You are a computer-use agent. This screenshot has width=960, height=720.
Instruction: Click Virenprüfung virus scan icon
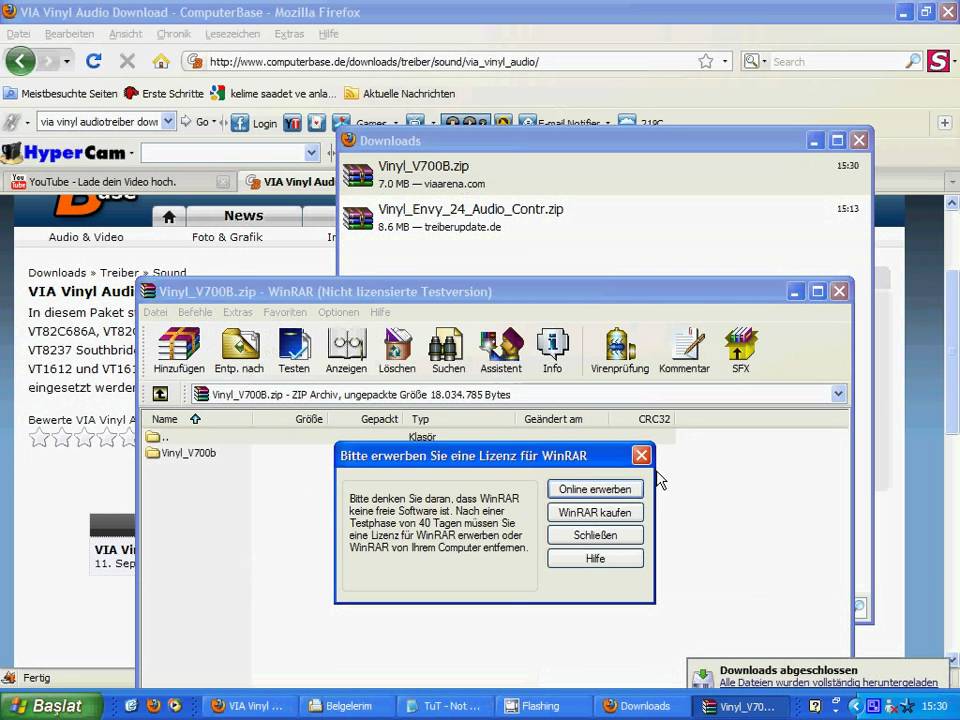[620, 350]
